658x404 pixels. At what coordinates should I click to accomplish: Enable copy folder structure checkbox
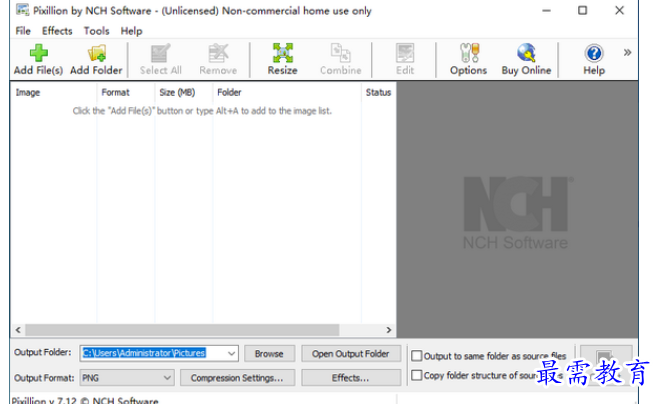[x=416, y=375]
